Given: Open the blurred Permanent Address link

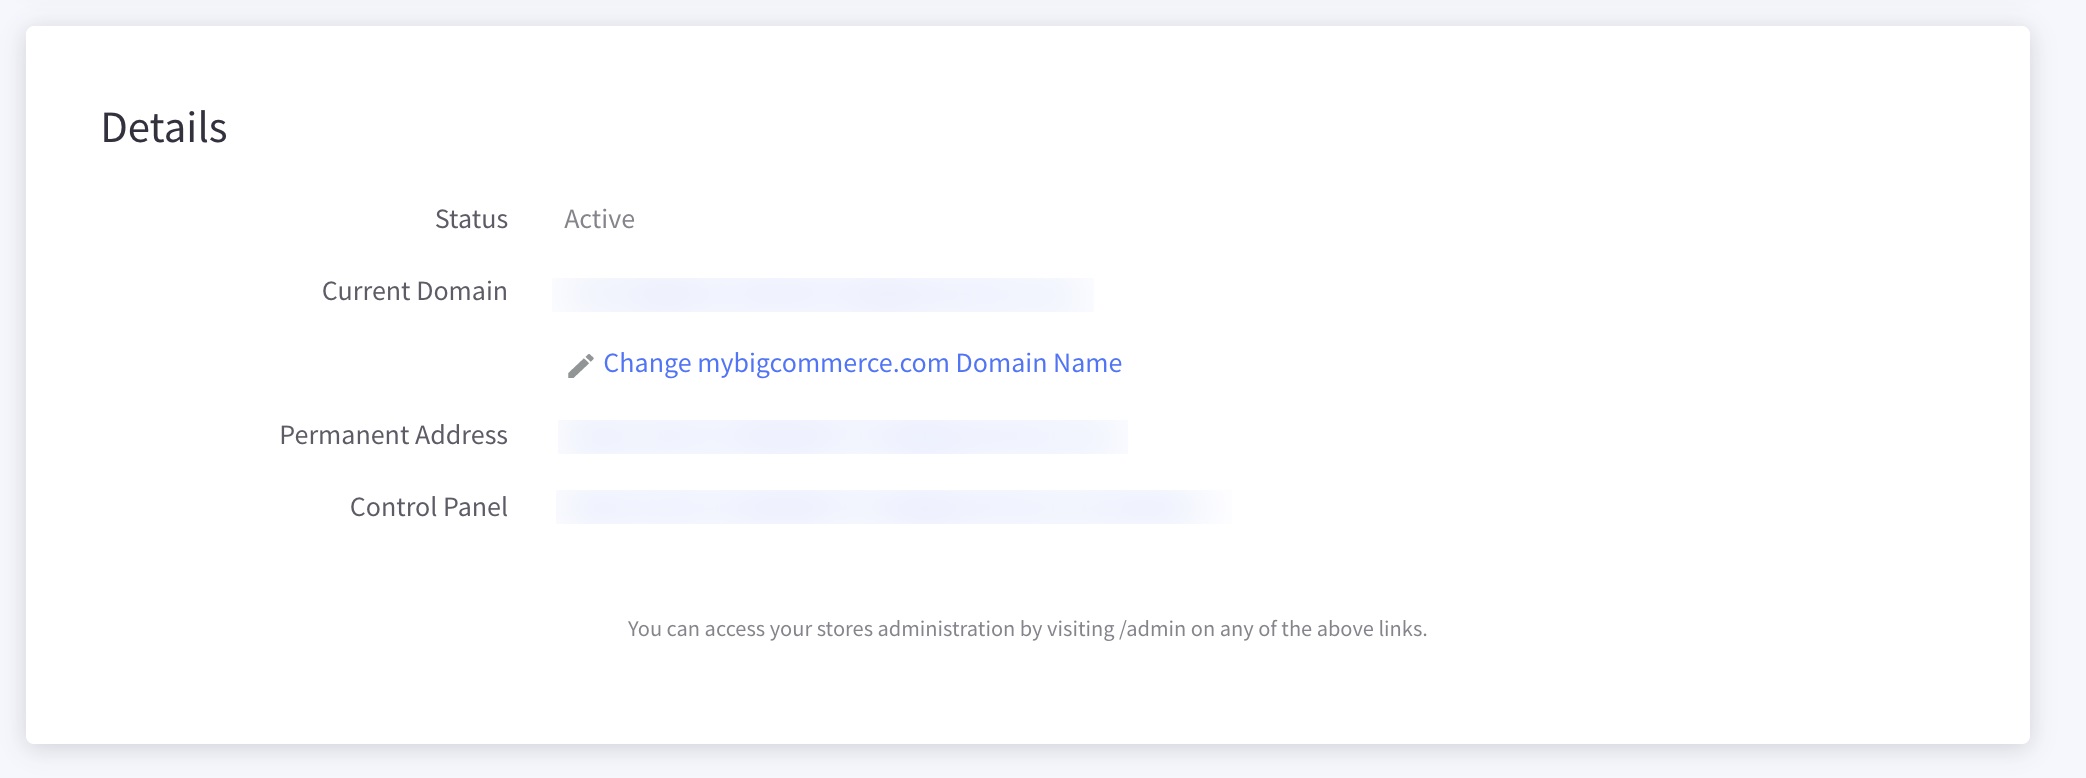Looking at the screenshot, I should 842,437.
